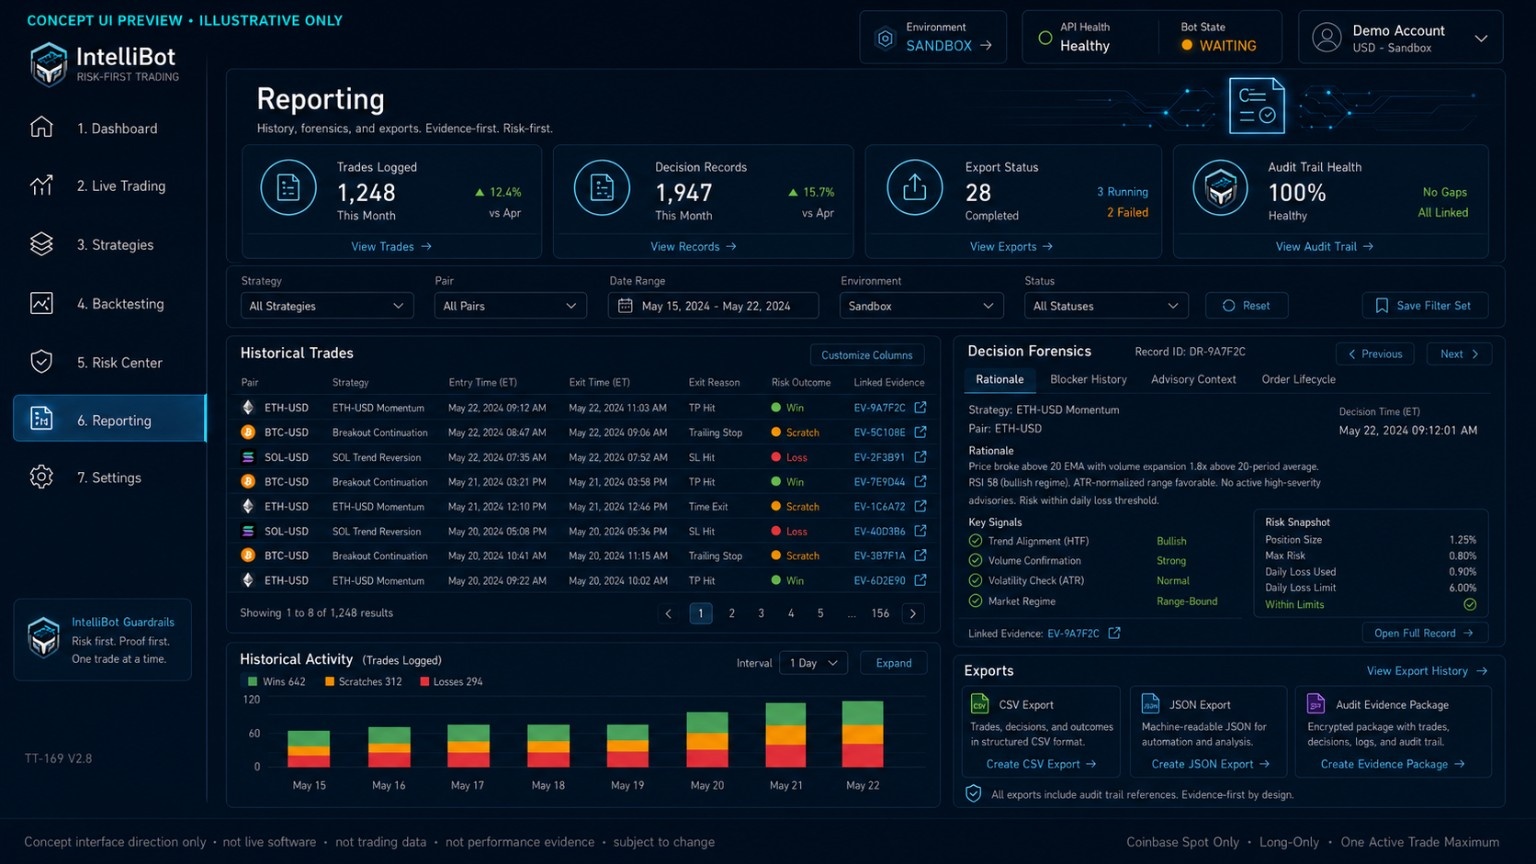Click the View Records link

tap(693, 246)
